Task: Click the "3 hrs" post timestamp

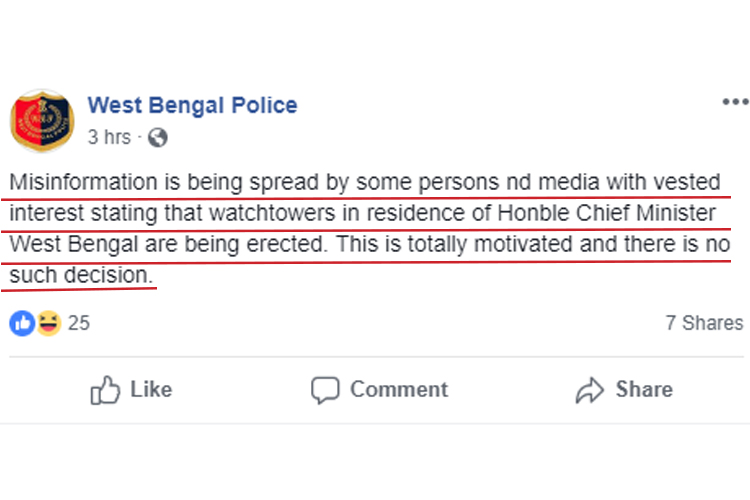Action: (x=108, y=137)
